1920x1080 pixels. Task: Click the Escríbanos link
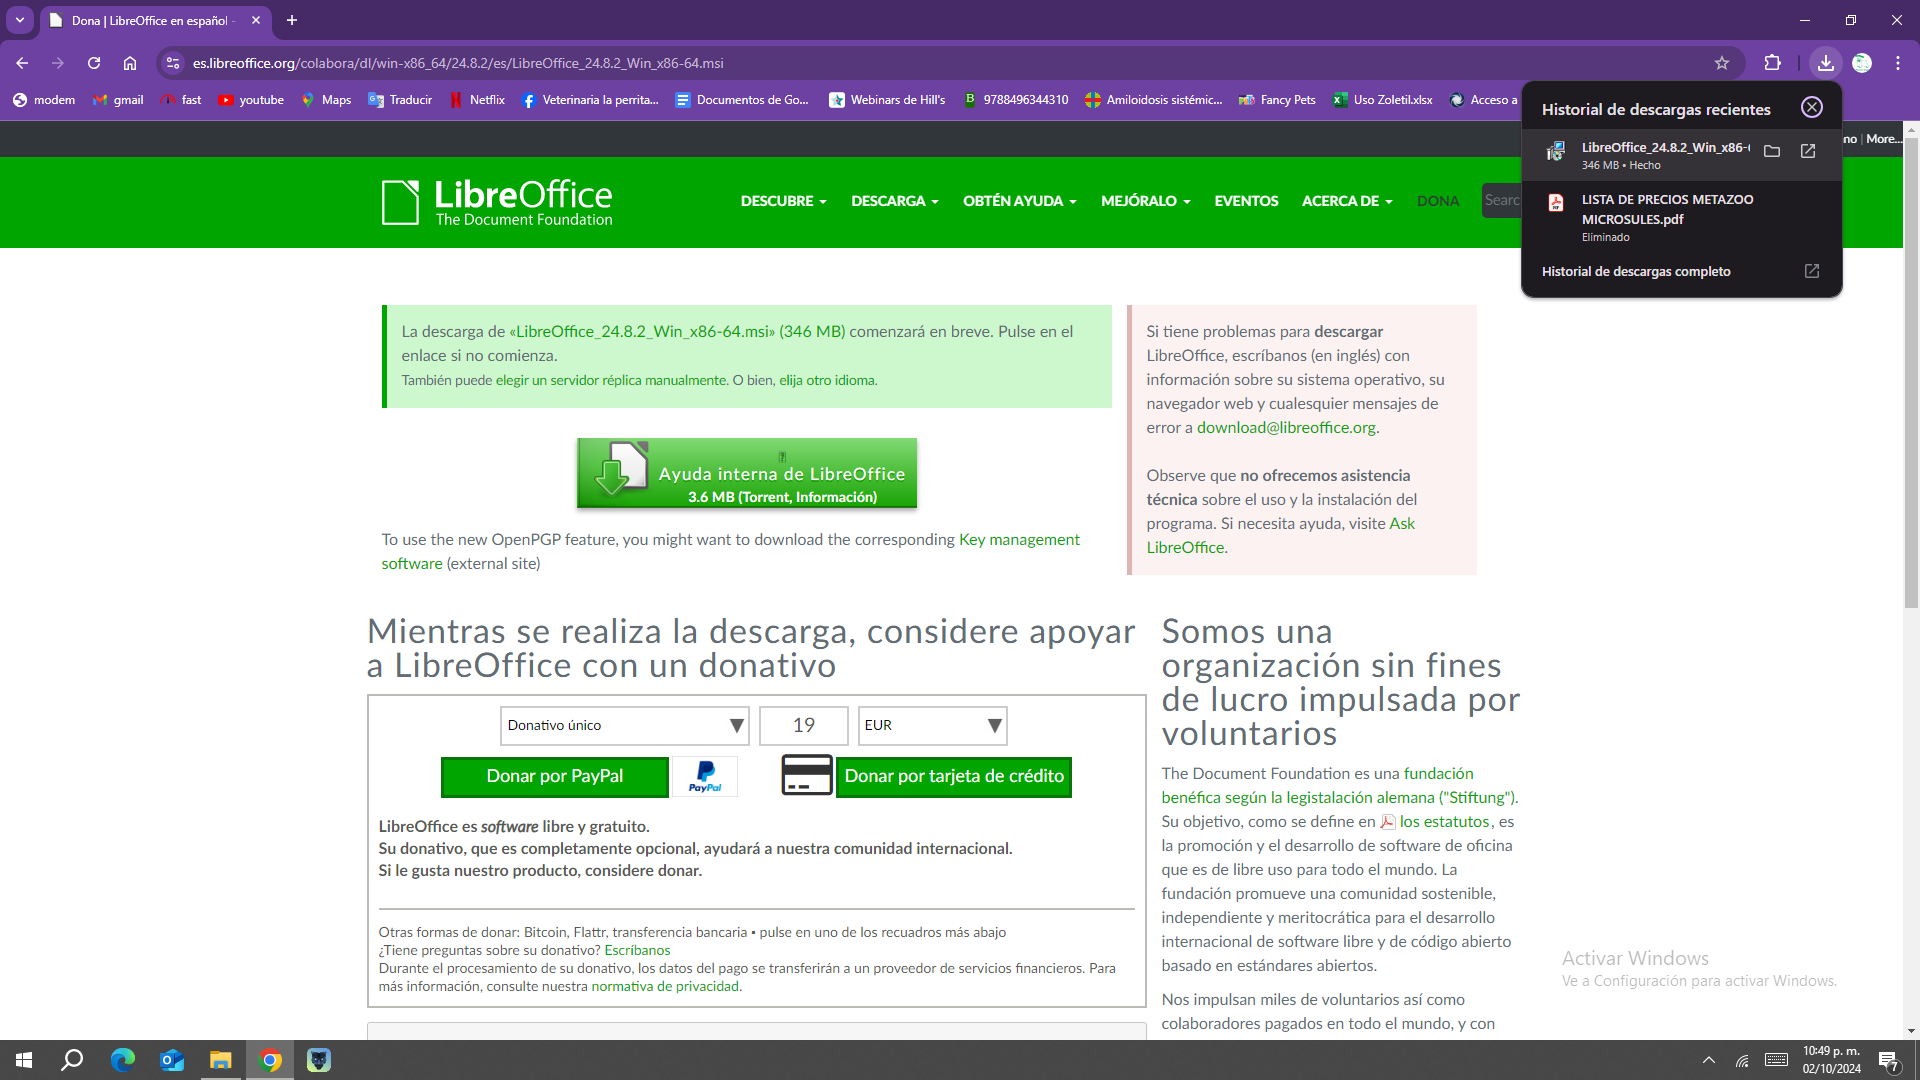(637, 950)
